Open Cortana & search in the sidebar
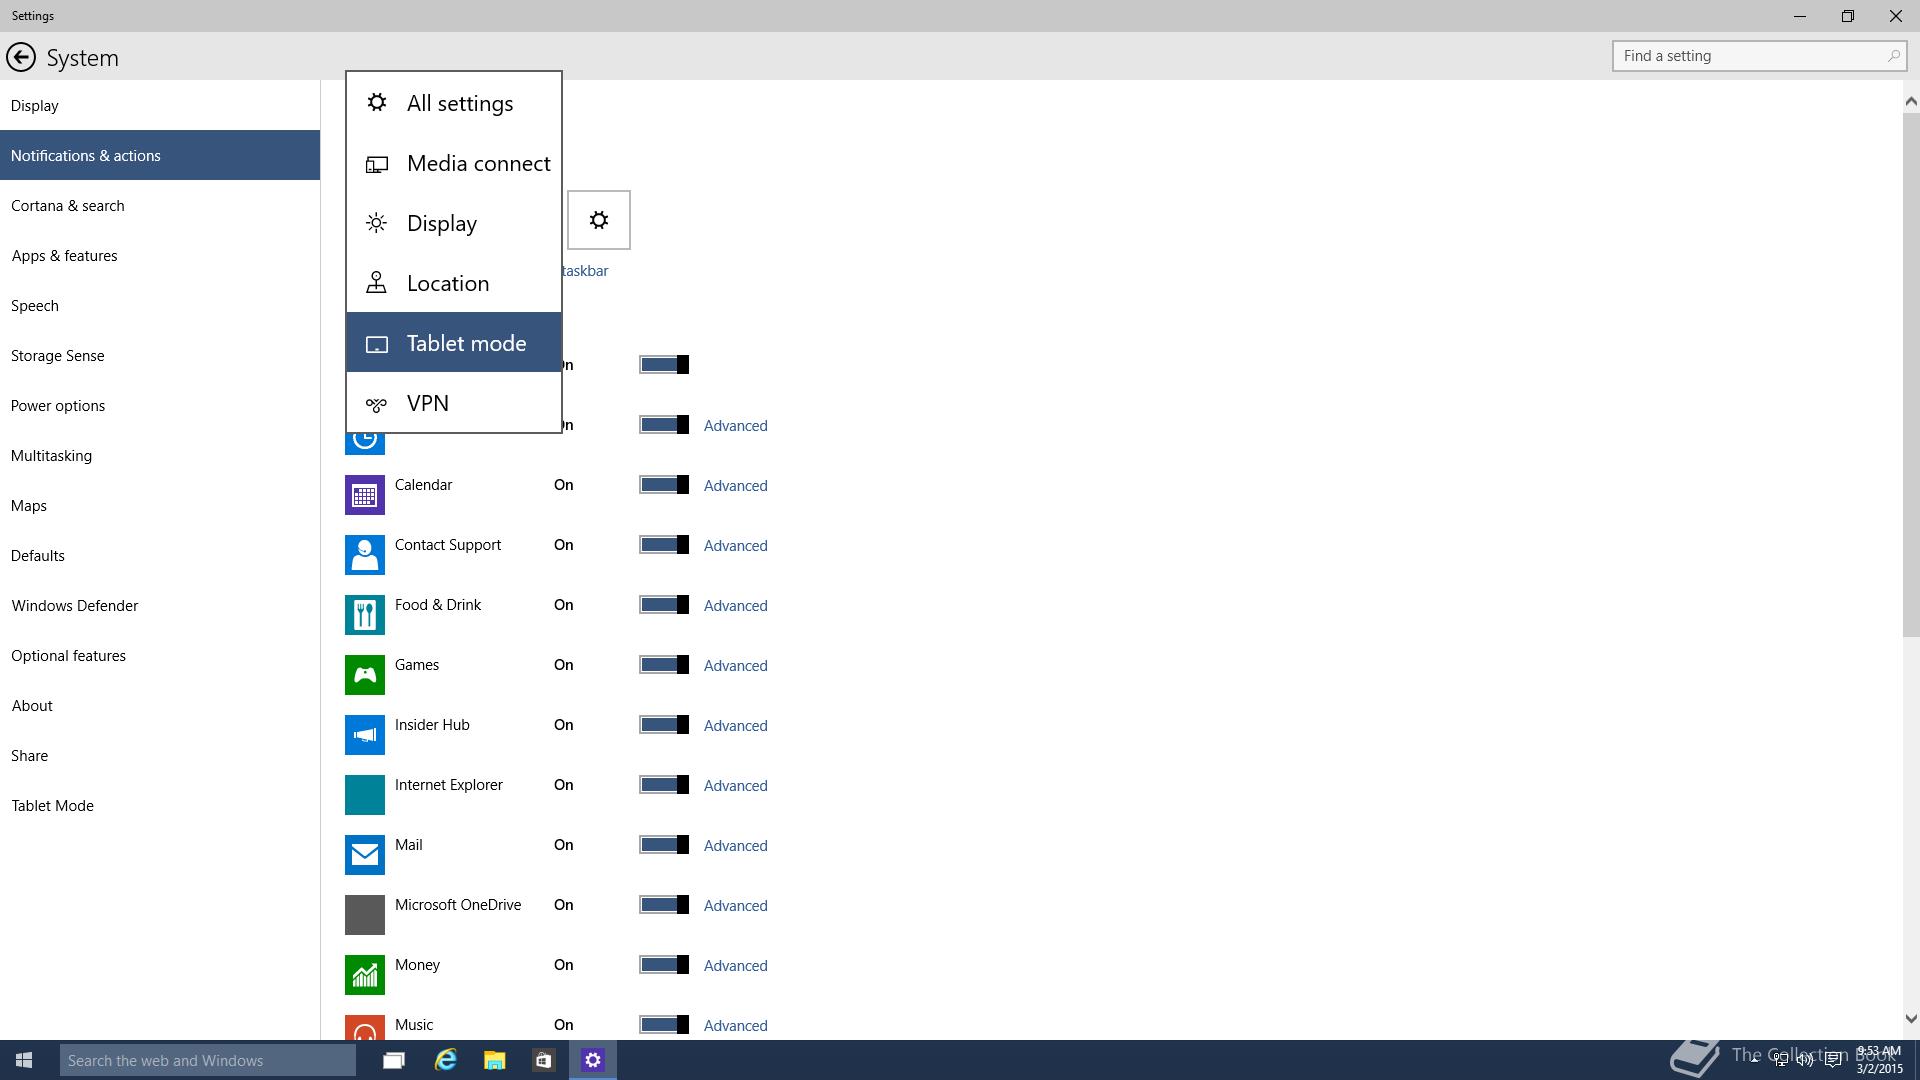This screenshot has width=1920, height=1080. pos(160,205)
